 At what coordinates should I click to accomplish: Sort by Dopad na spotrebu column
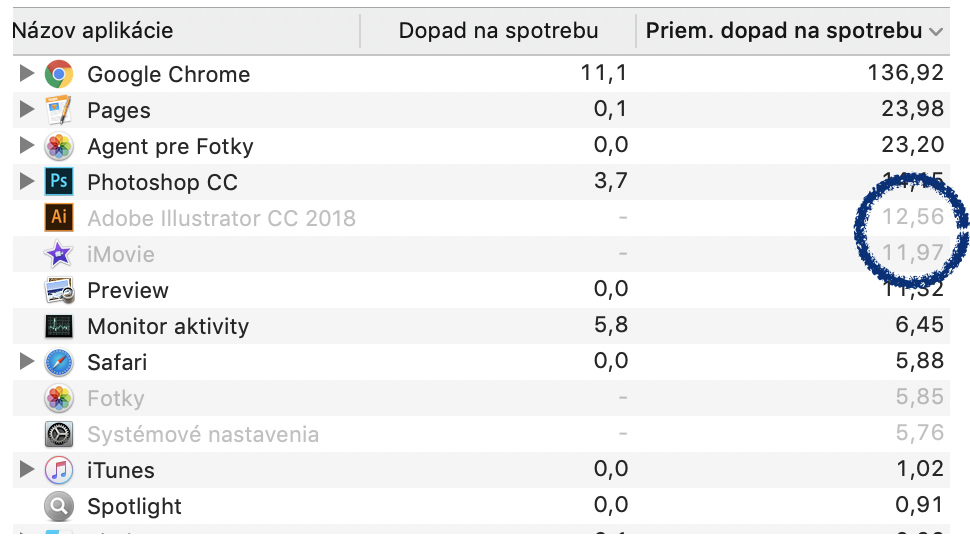[x=498, y=31]
